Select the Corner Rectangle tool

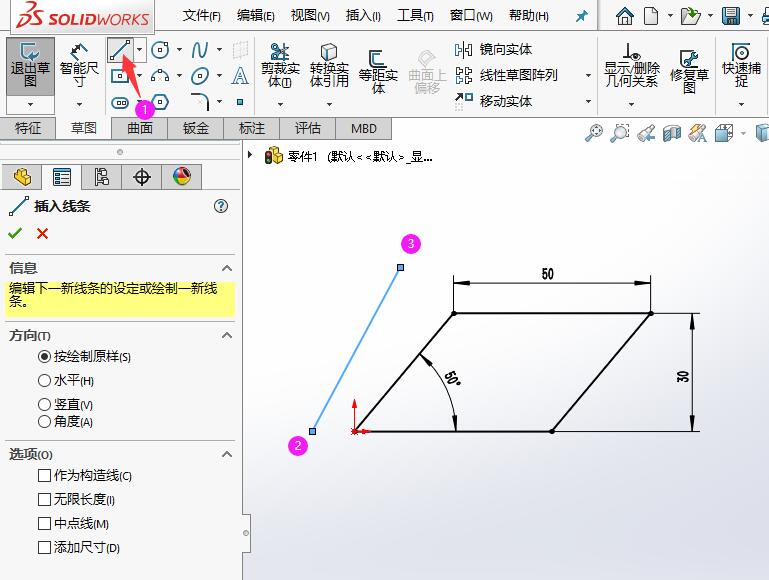(x=120, y=76)
